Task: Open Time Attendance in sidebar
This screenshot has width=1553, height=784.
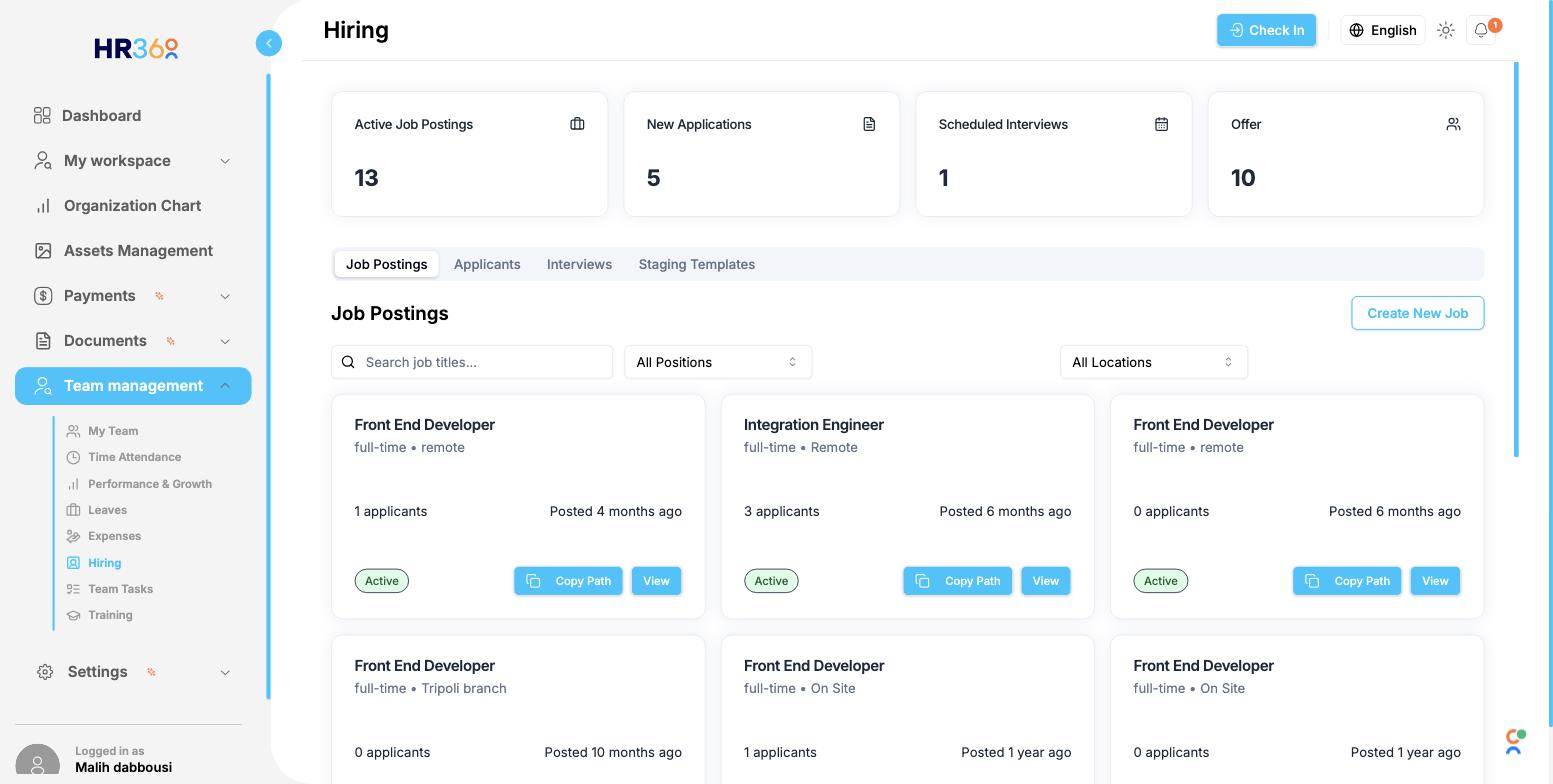Action: coord(134,457)
